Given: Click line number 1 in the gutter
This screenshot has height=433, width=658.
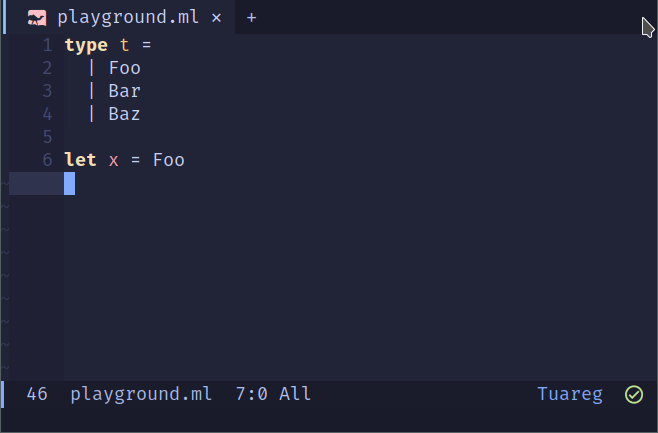Looking at the screenshot, I should [47, 45].
